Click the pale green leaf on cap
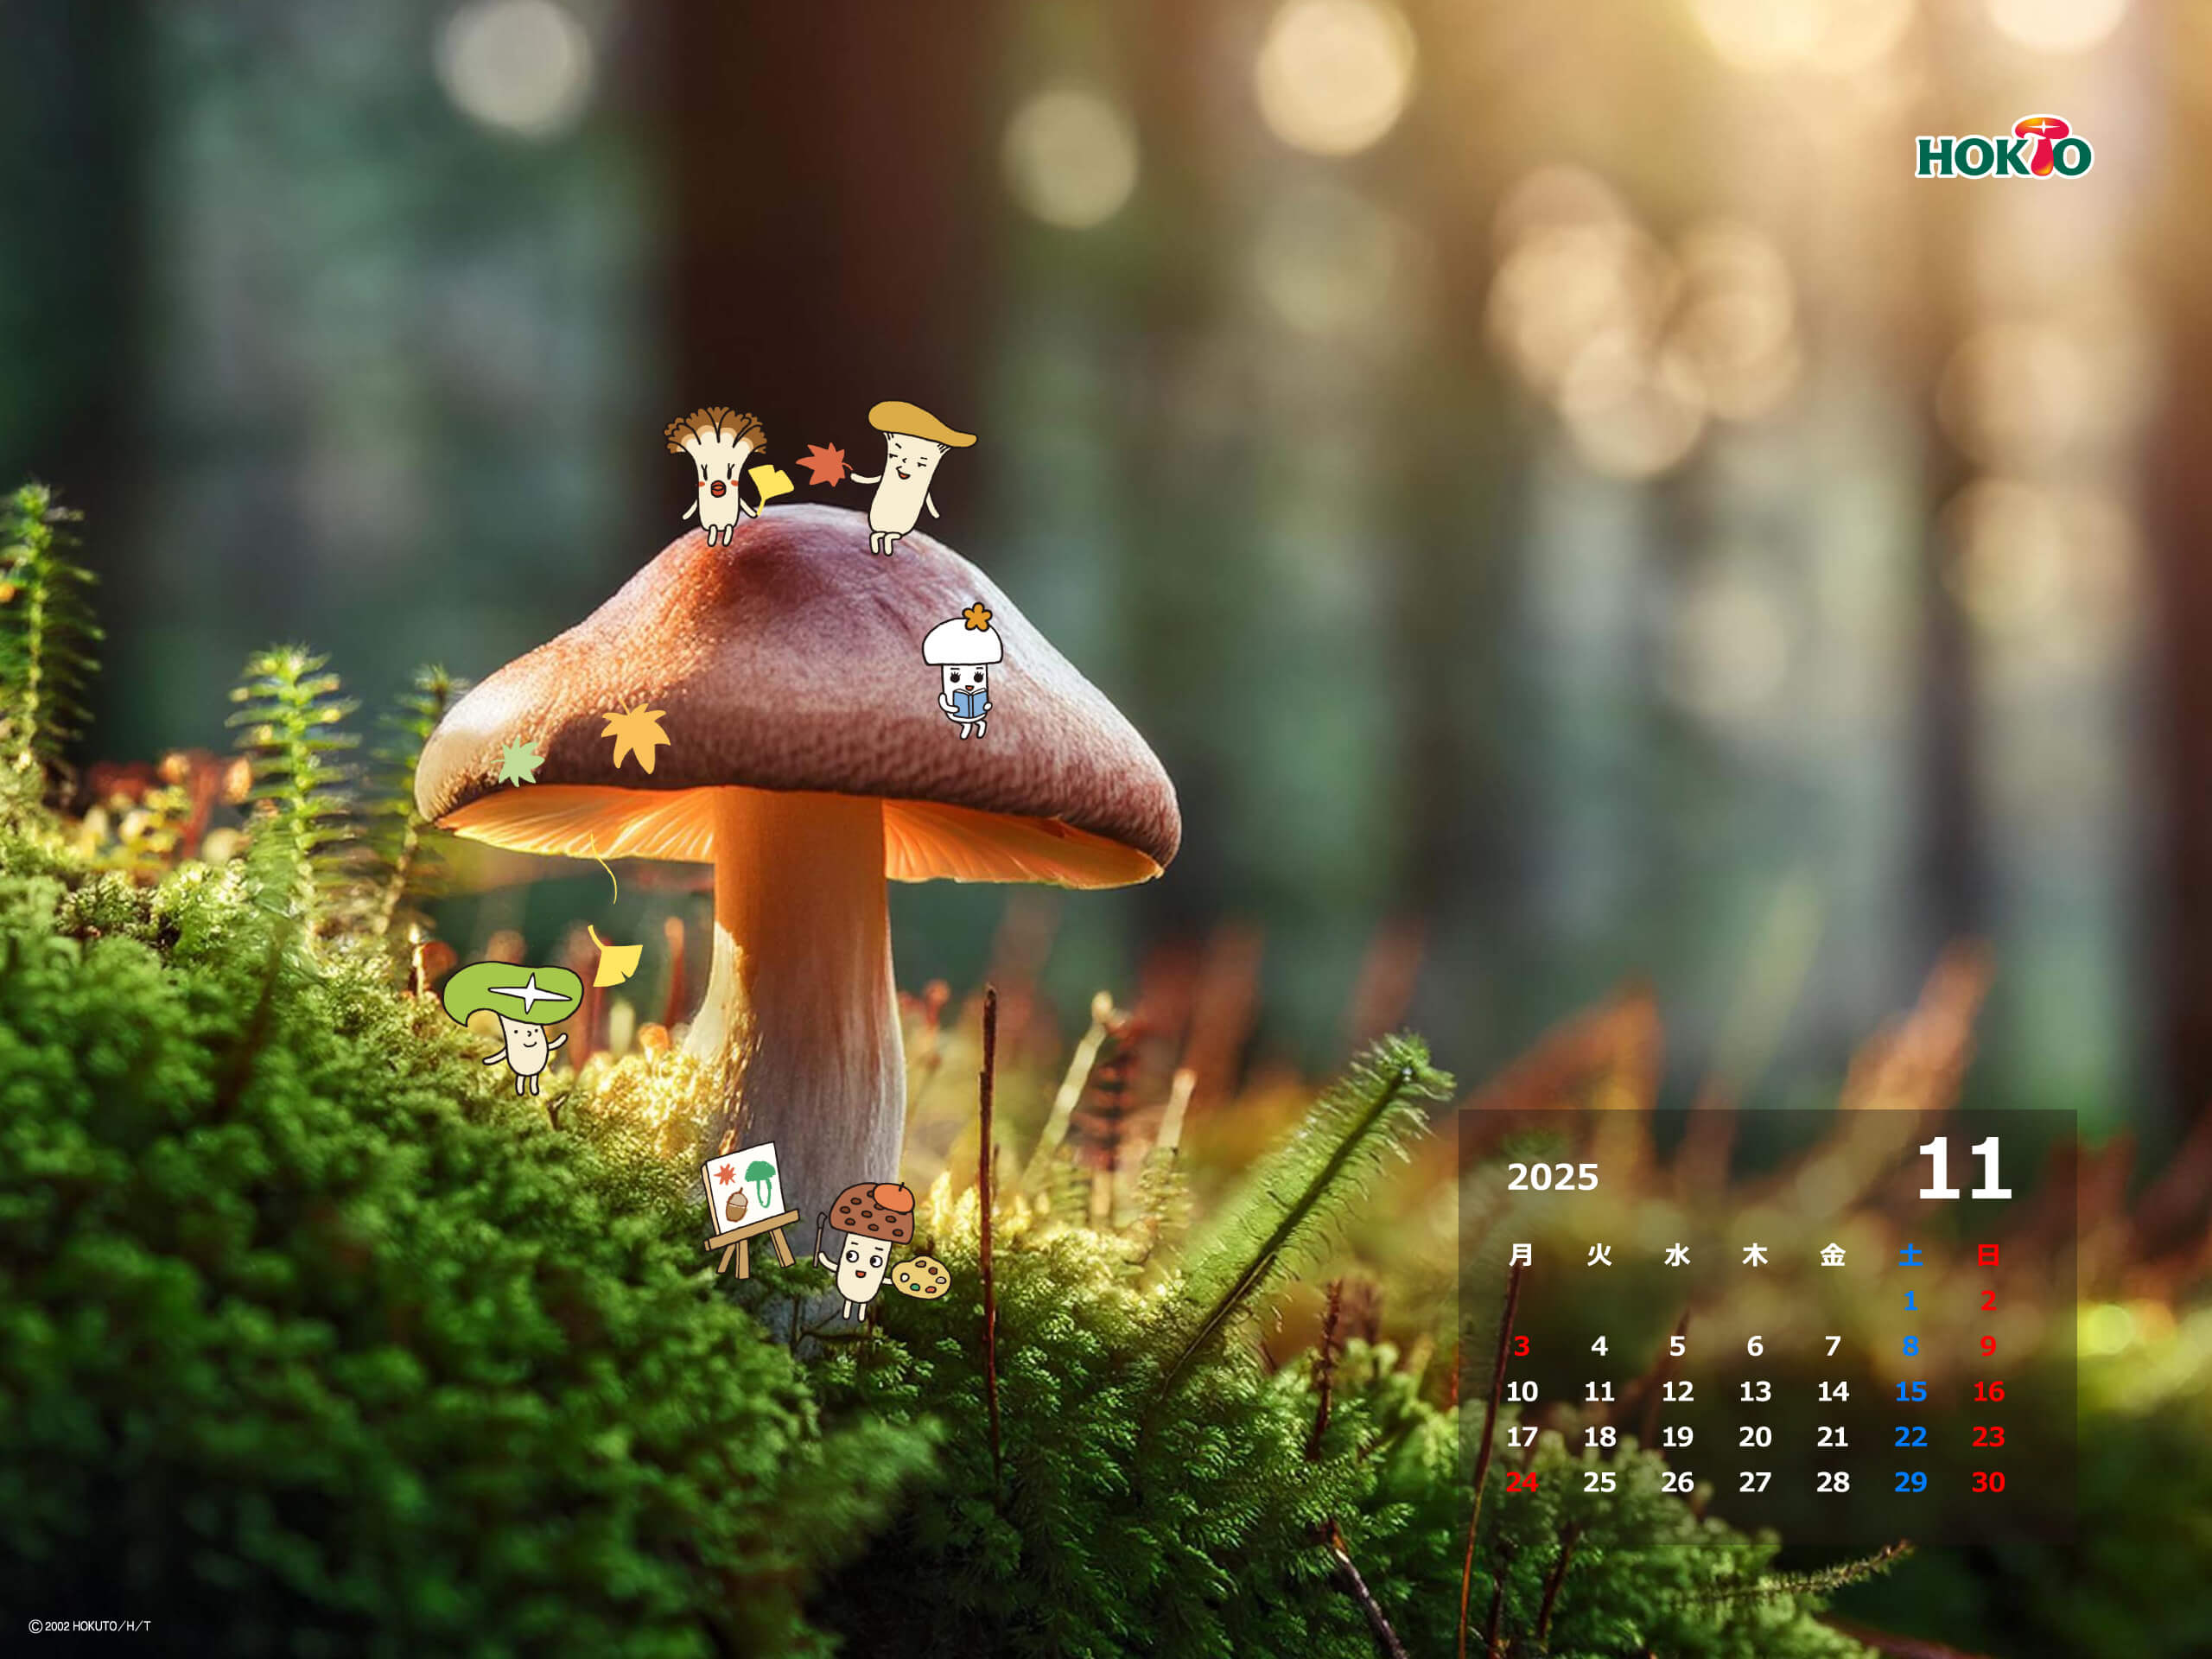Image resolution: width=2212 pixels, height=1659 pixels. [x=520, y=762]
